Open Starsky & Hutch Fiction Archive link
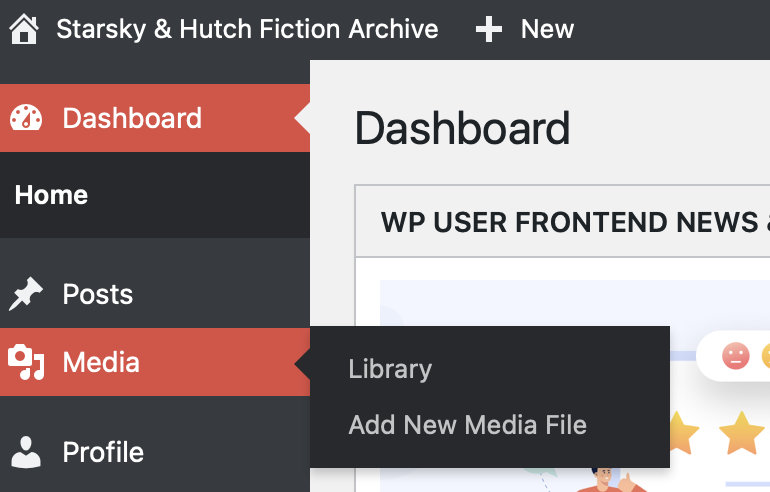770x492 pixels. [x=247, y=29]
